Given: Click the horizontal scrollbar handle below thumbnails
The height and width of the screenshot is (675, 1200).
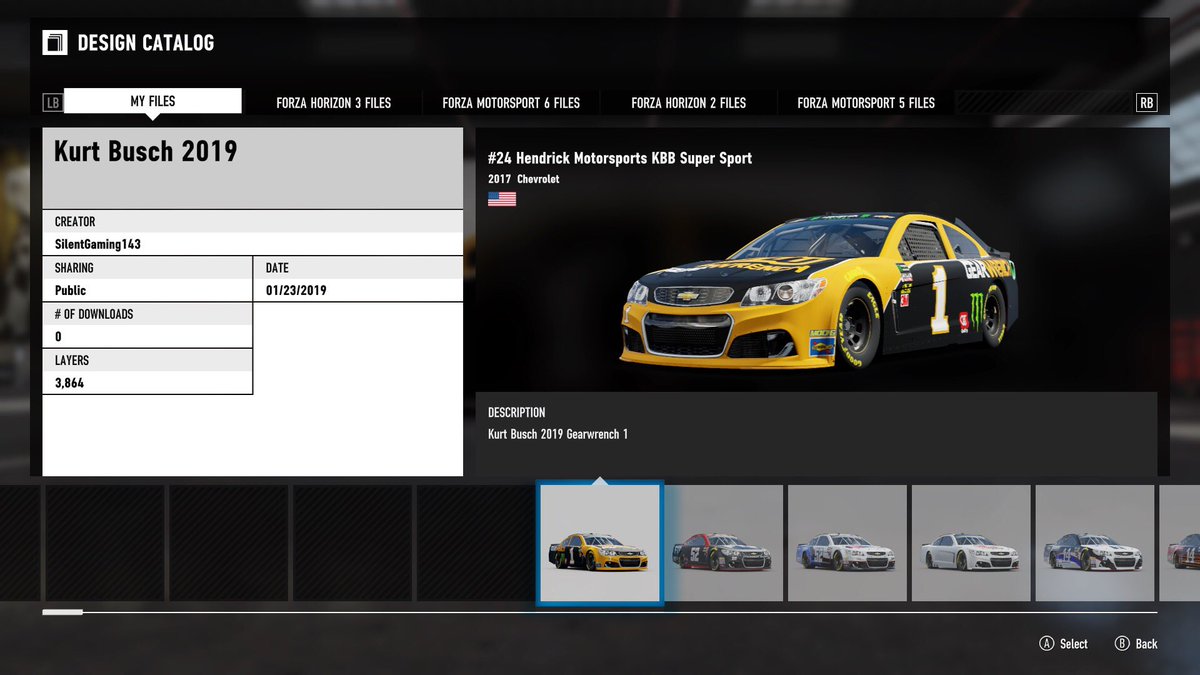Looking at the screenshot, I should coord(63,612).
